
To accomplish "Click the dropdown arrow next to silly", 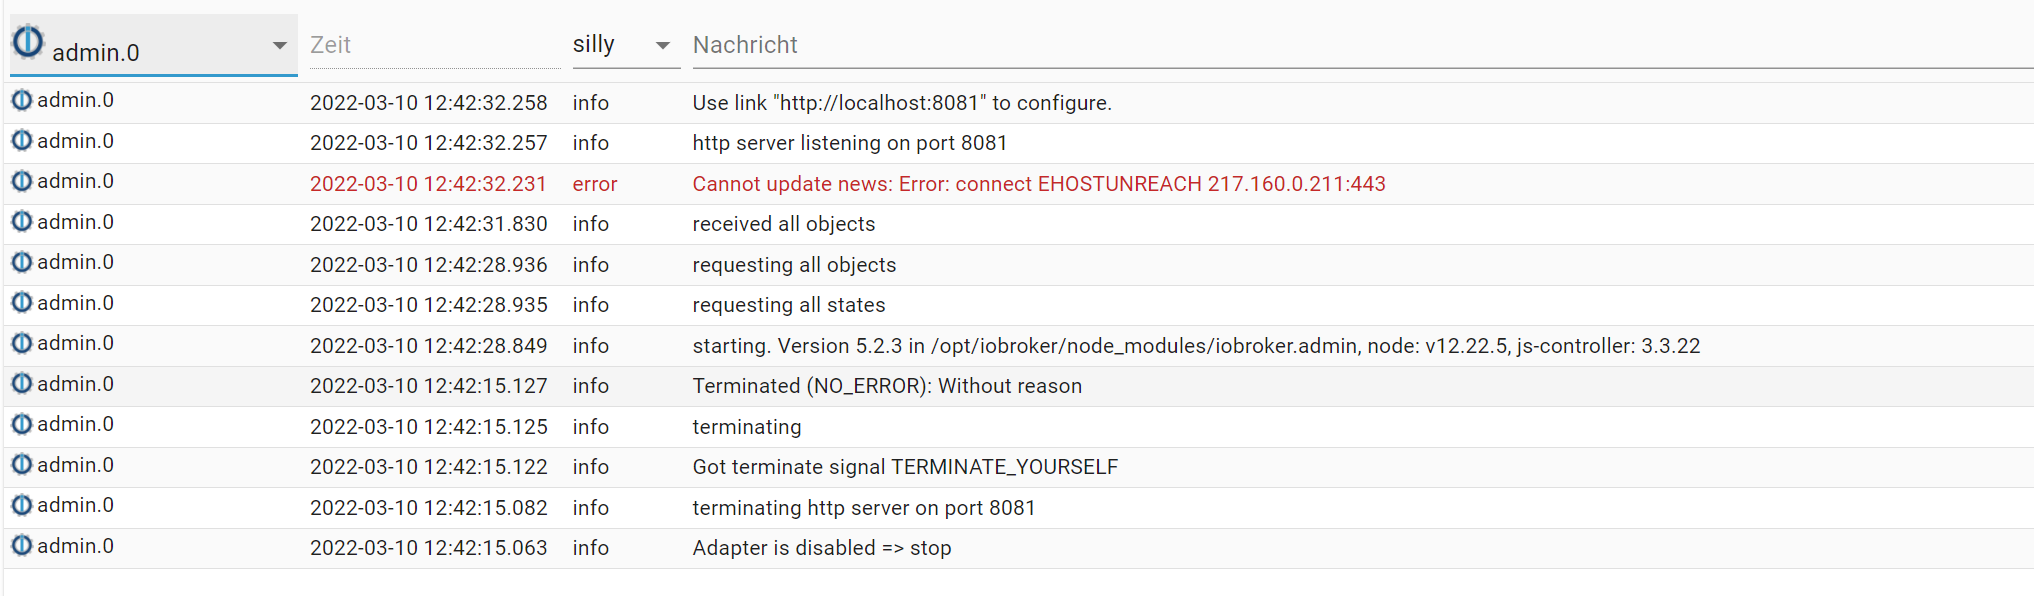I will 662,46.
